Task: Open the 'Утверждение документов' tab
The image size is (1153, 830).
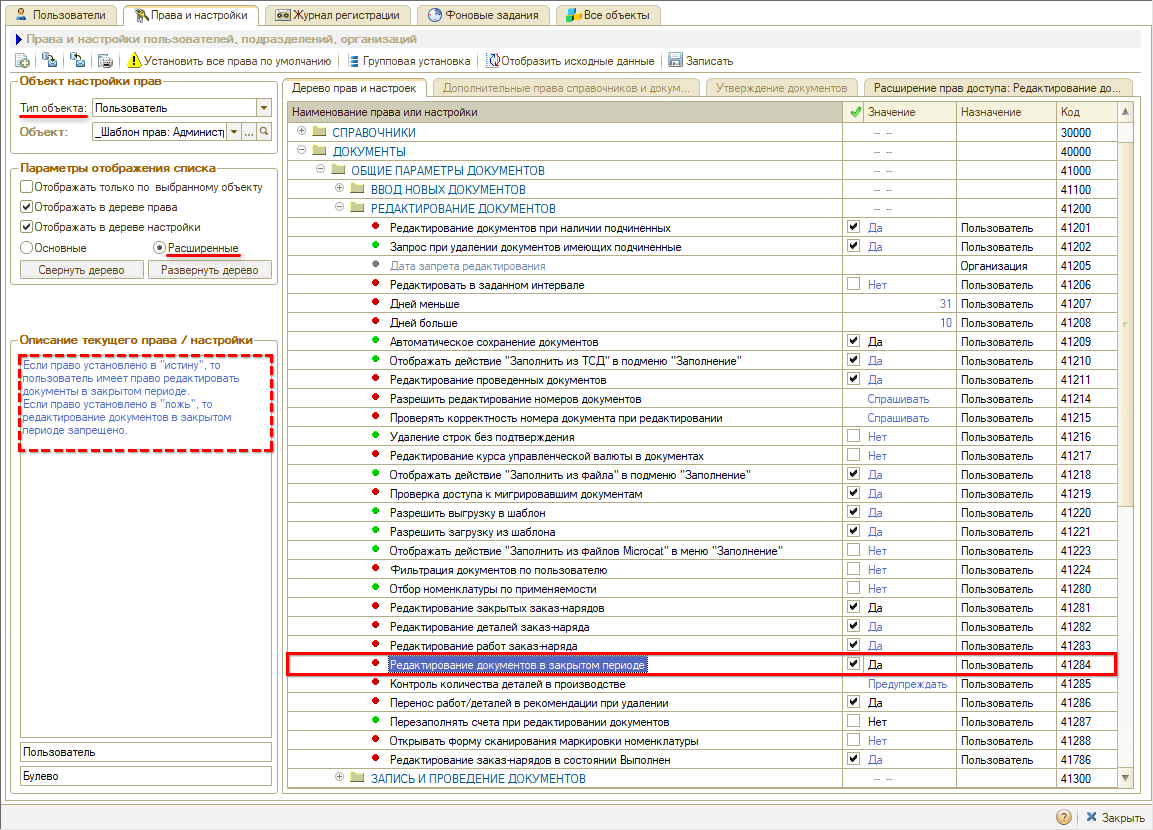Action: coord(785,88)
